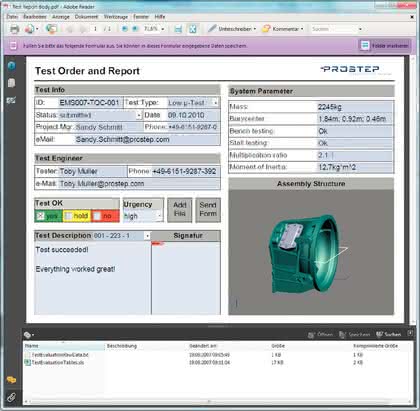Viewport: 420px width, 411px height.
Task: Expand the Unterschreiben dropdown arrow
Action: pos(255,29)
